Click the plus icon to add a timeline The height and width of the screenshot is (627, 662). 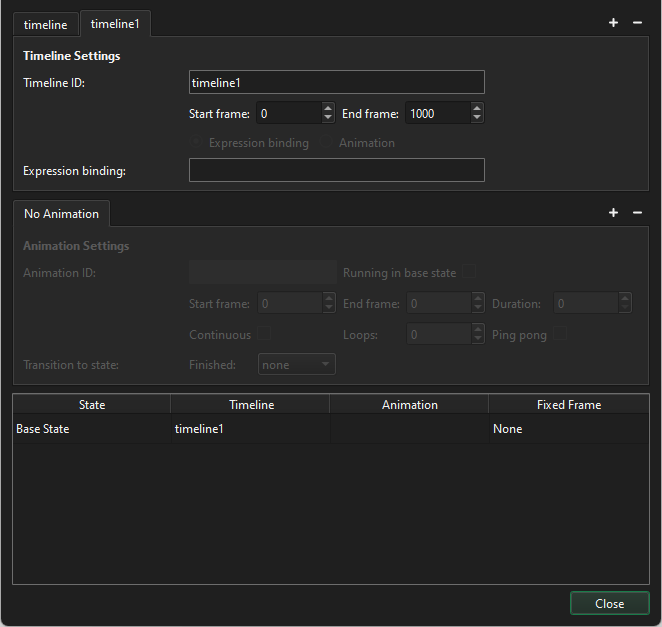click(x=613, y=23)
